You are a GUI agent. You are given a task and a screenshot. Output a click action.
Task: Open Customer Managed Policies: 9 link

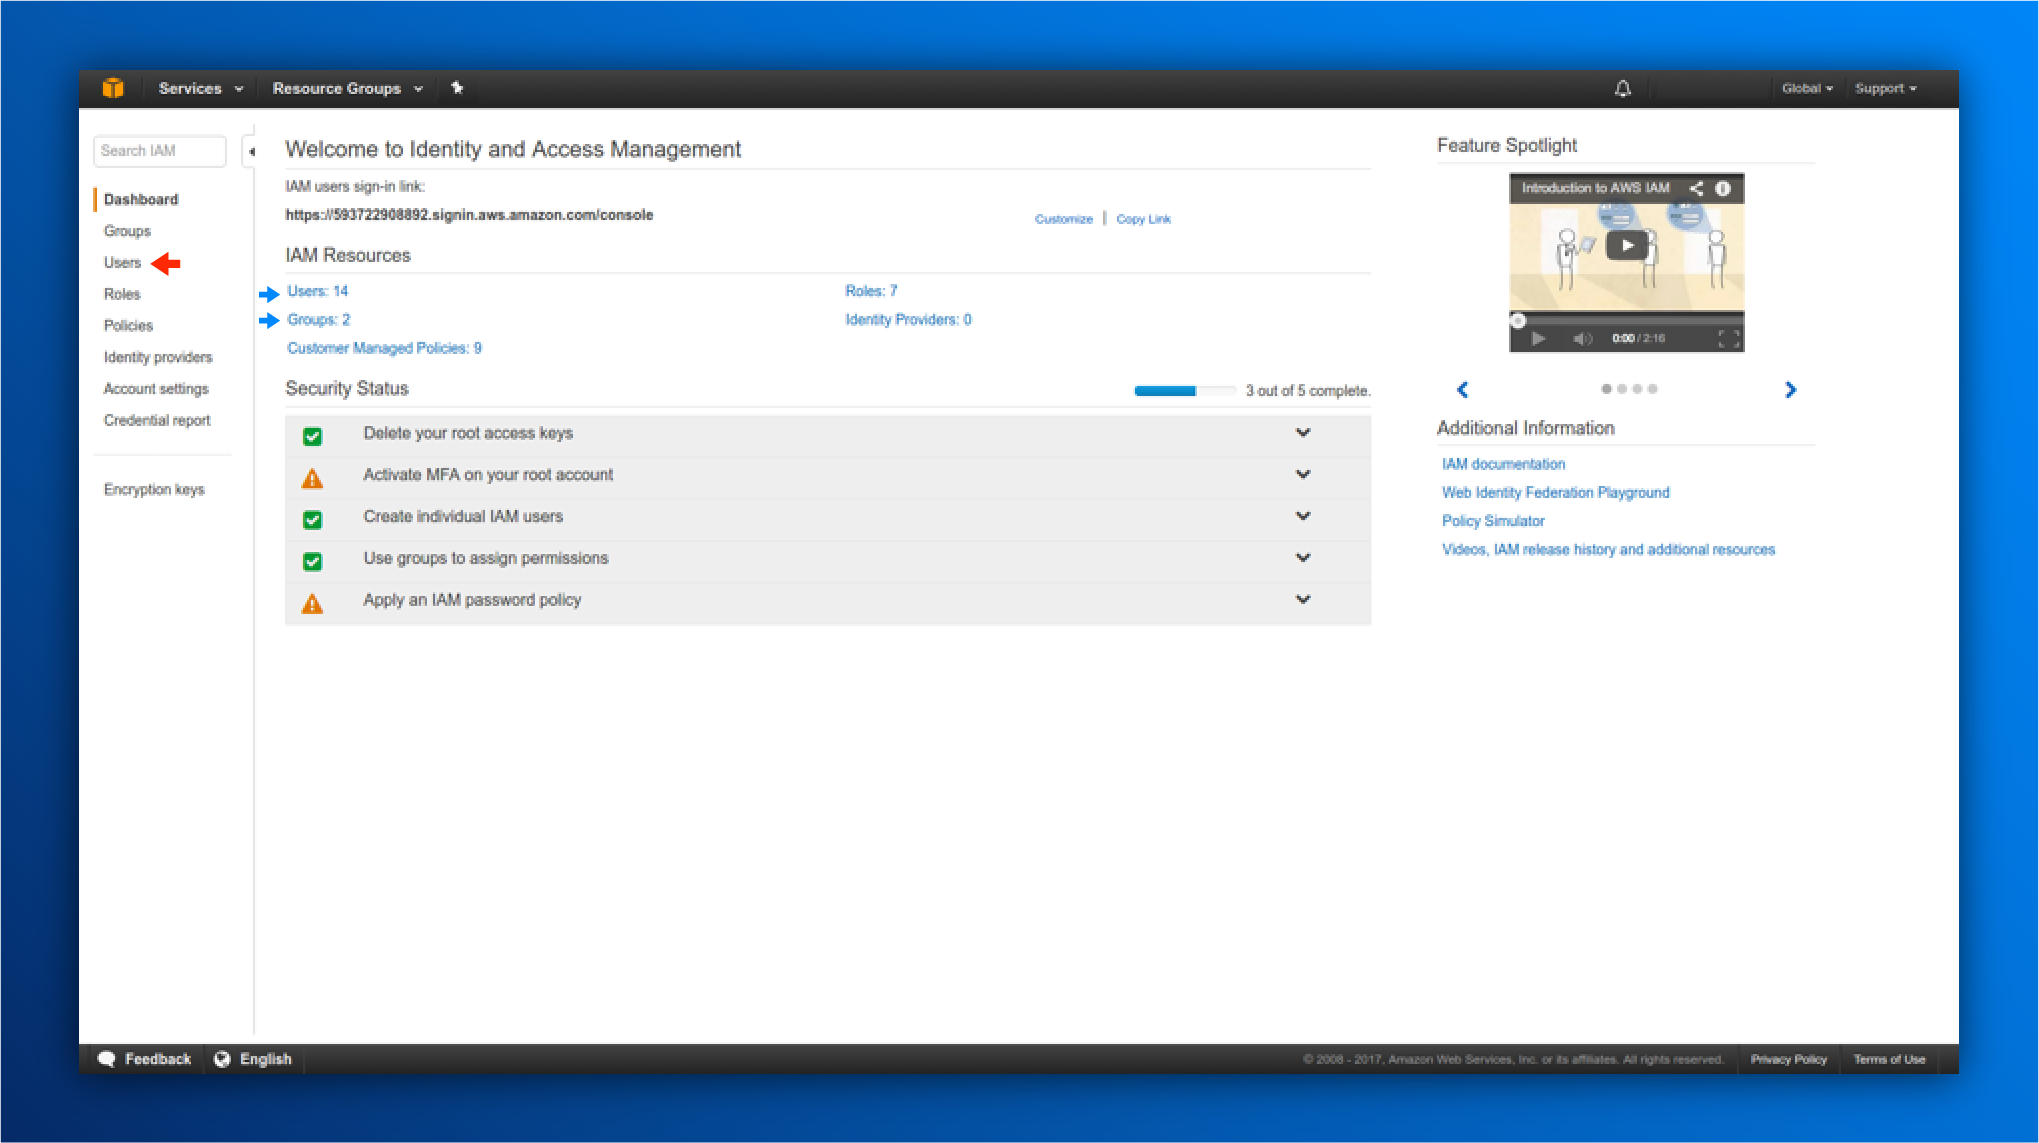[x=384, y=348]
